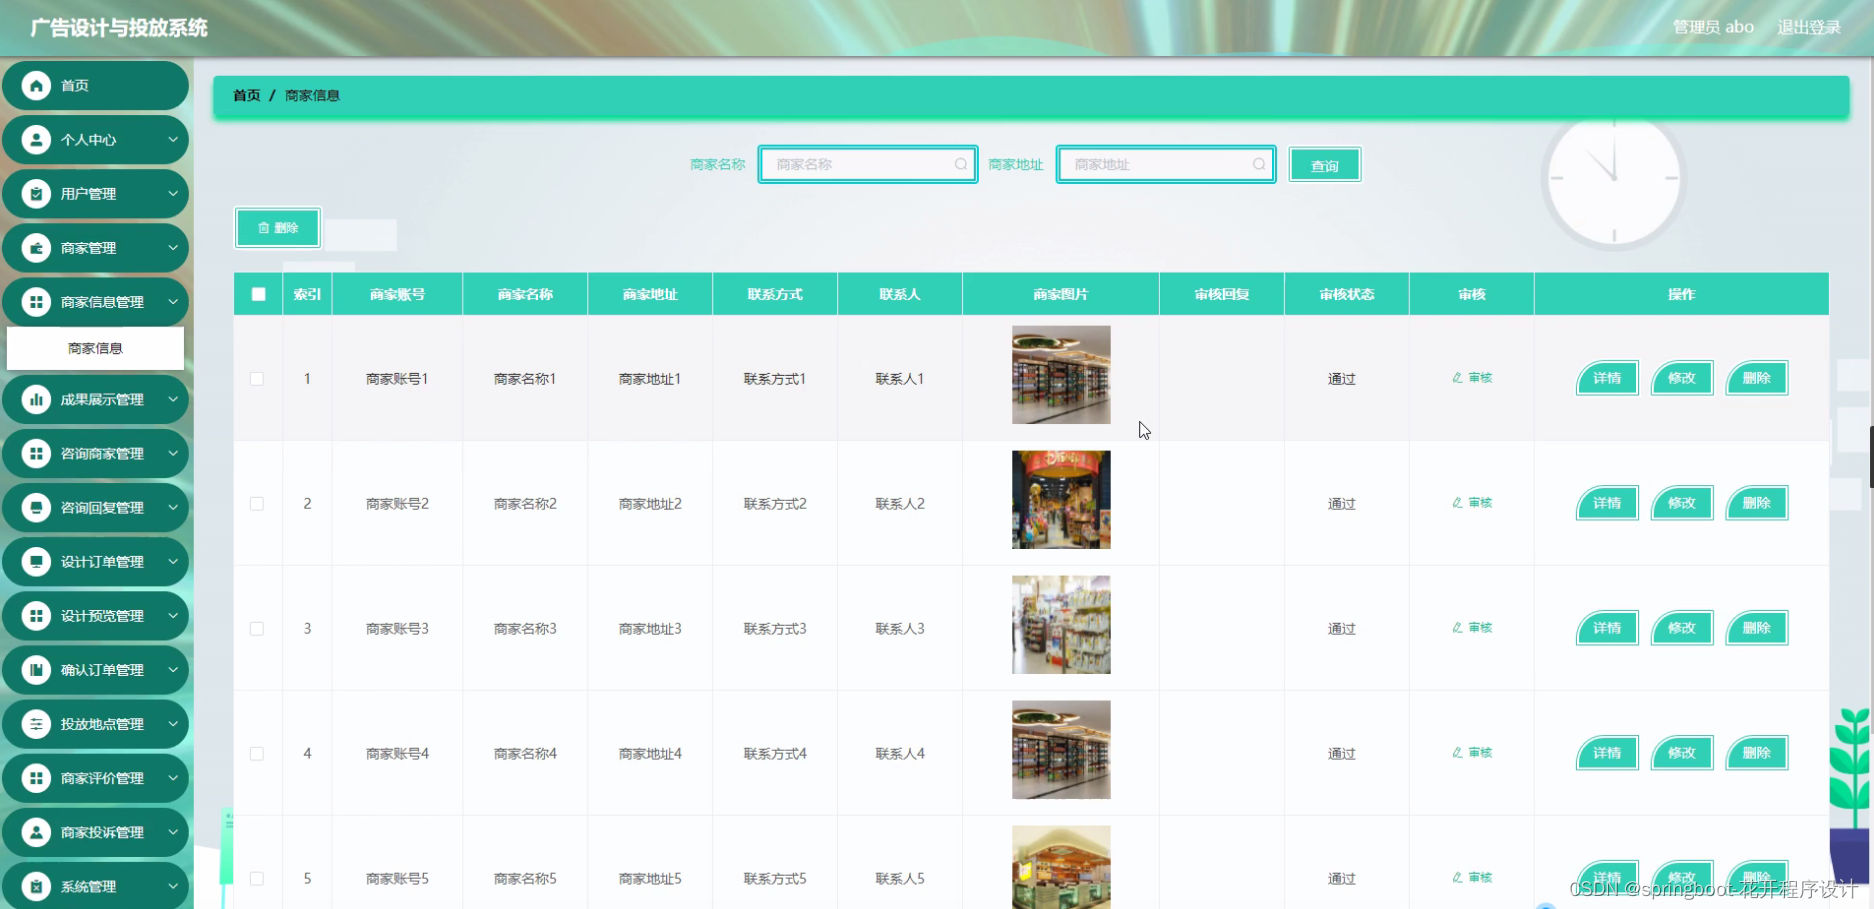Open 详情 for 商家账号2 row

point(1606,503)
